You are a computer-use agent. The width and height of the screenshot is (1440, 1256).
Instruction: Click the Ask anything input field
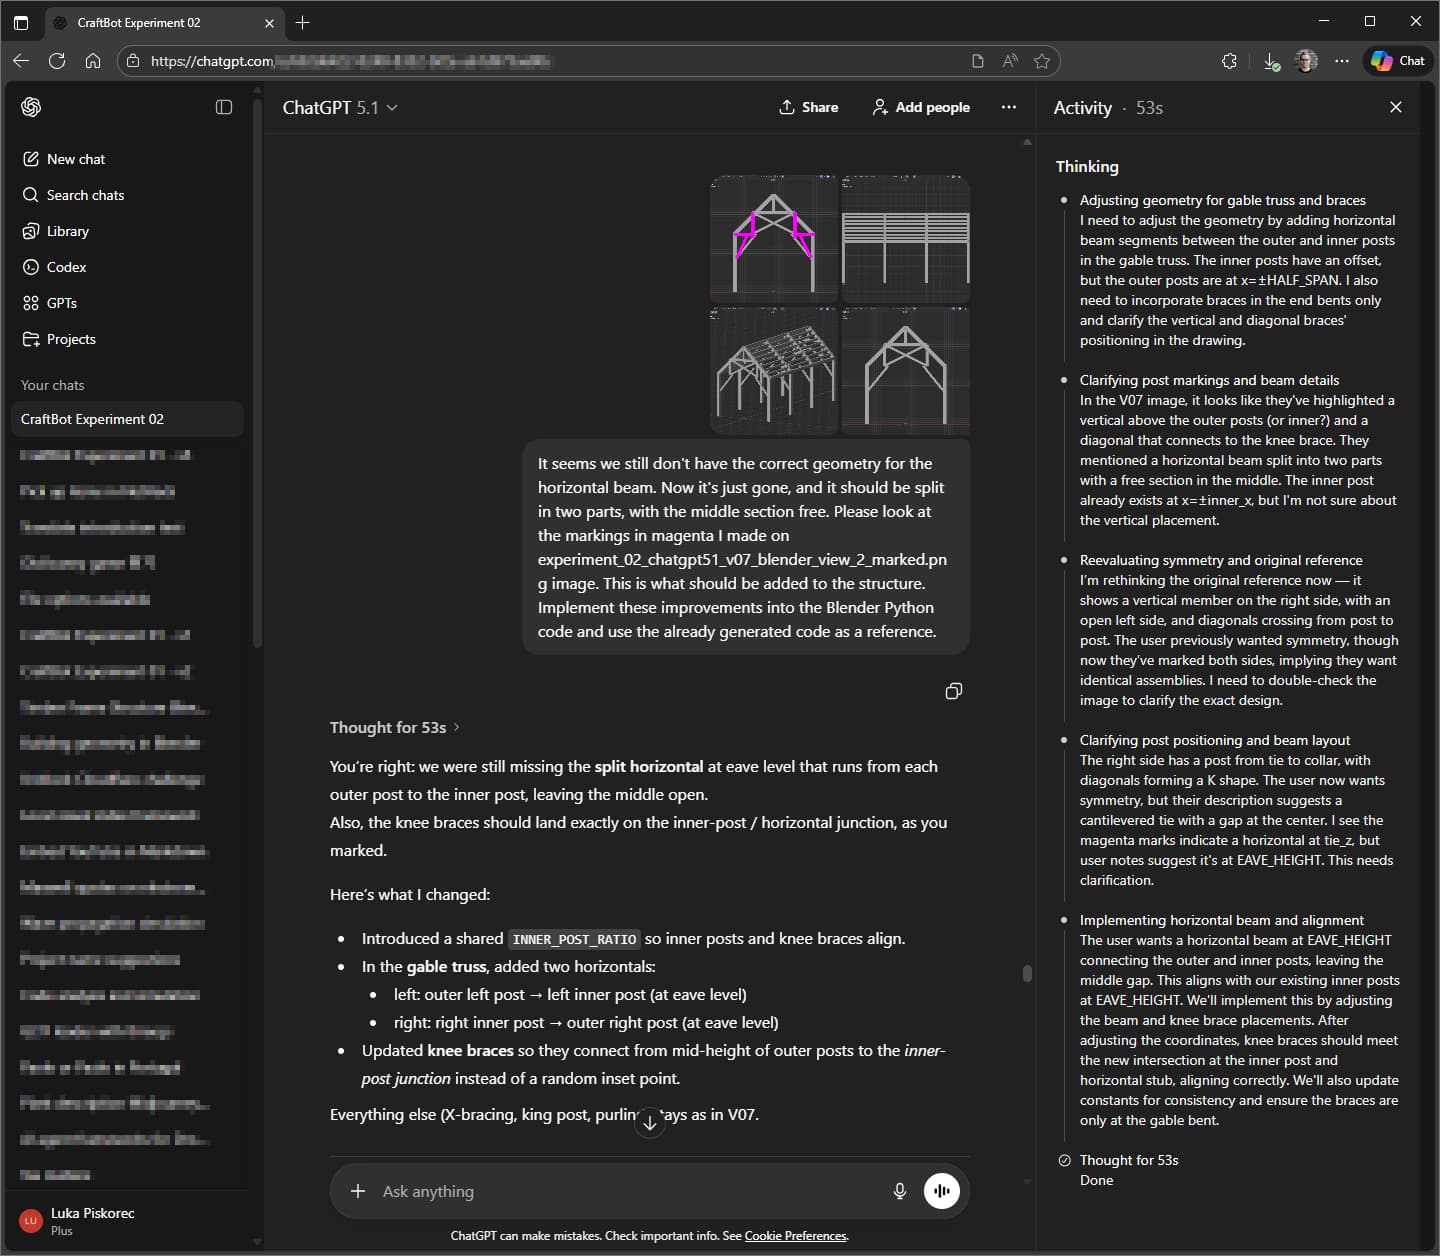620,1191
